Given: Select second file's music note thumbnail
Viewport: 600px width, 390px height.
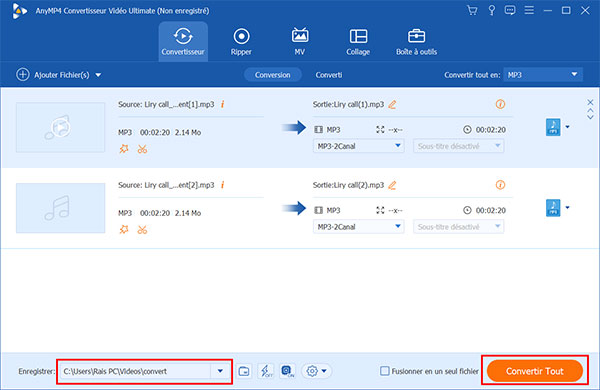Looking at the screenshot, I should coord(60,208).
